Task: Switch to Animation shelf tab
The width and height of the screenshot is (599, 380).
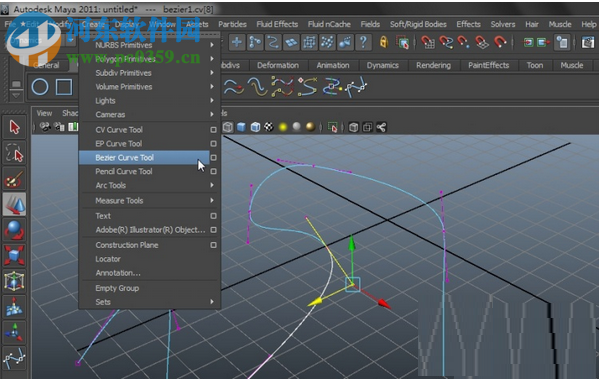Action: pyautogui.click(x=333, y=65)
